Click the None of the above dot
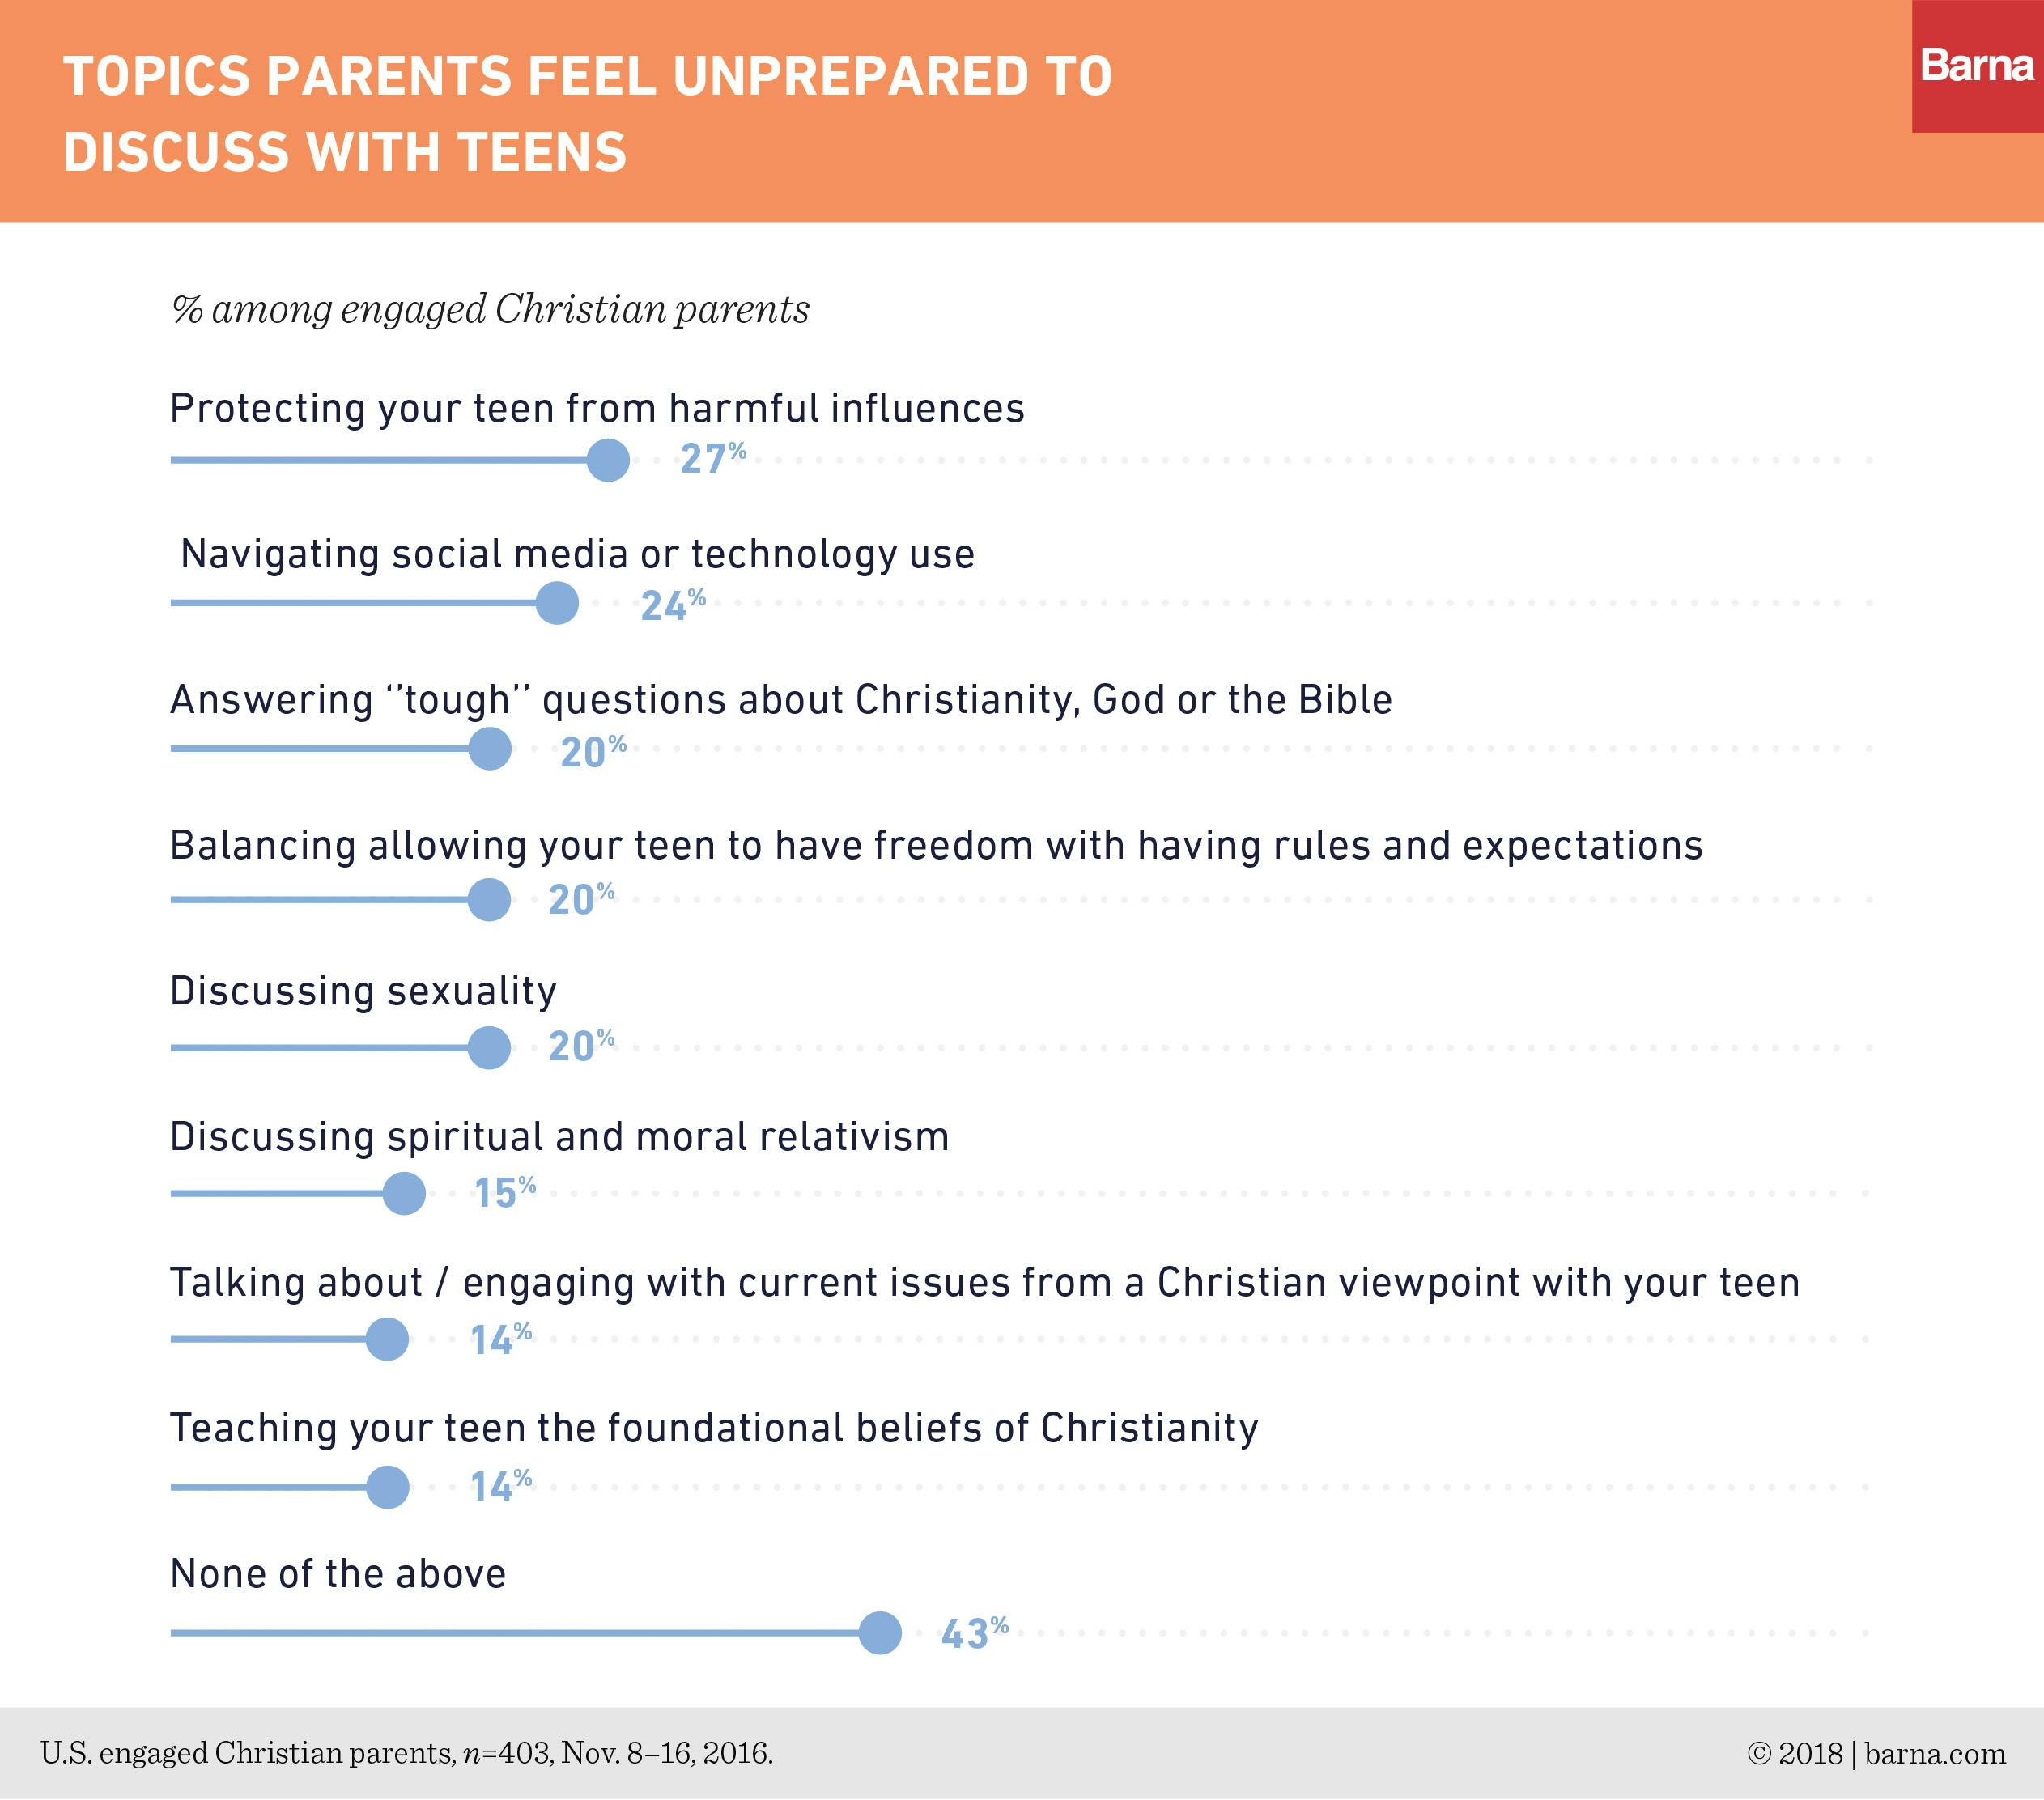2044x1800 pixels. pos(880,1633)
